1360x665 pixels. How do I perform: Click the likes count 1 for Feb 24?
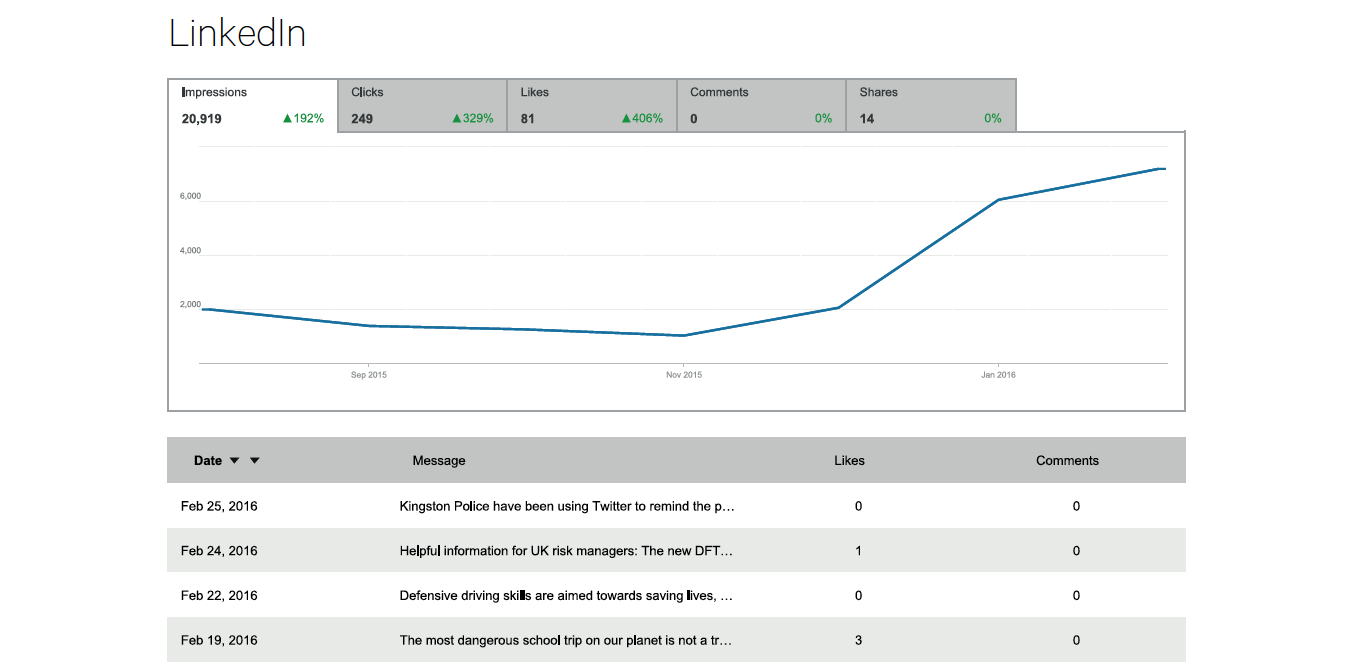click(858, 551)
